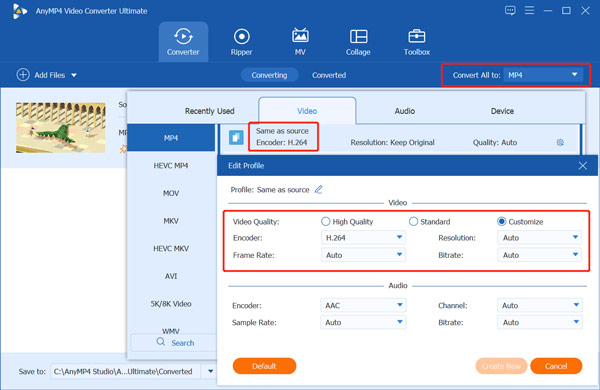Select the video thumbnail in the file list
This screenshot has height=390, width=600.
click(x=60, y=127)
